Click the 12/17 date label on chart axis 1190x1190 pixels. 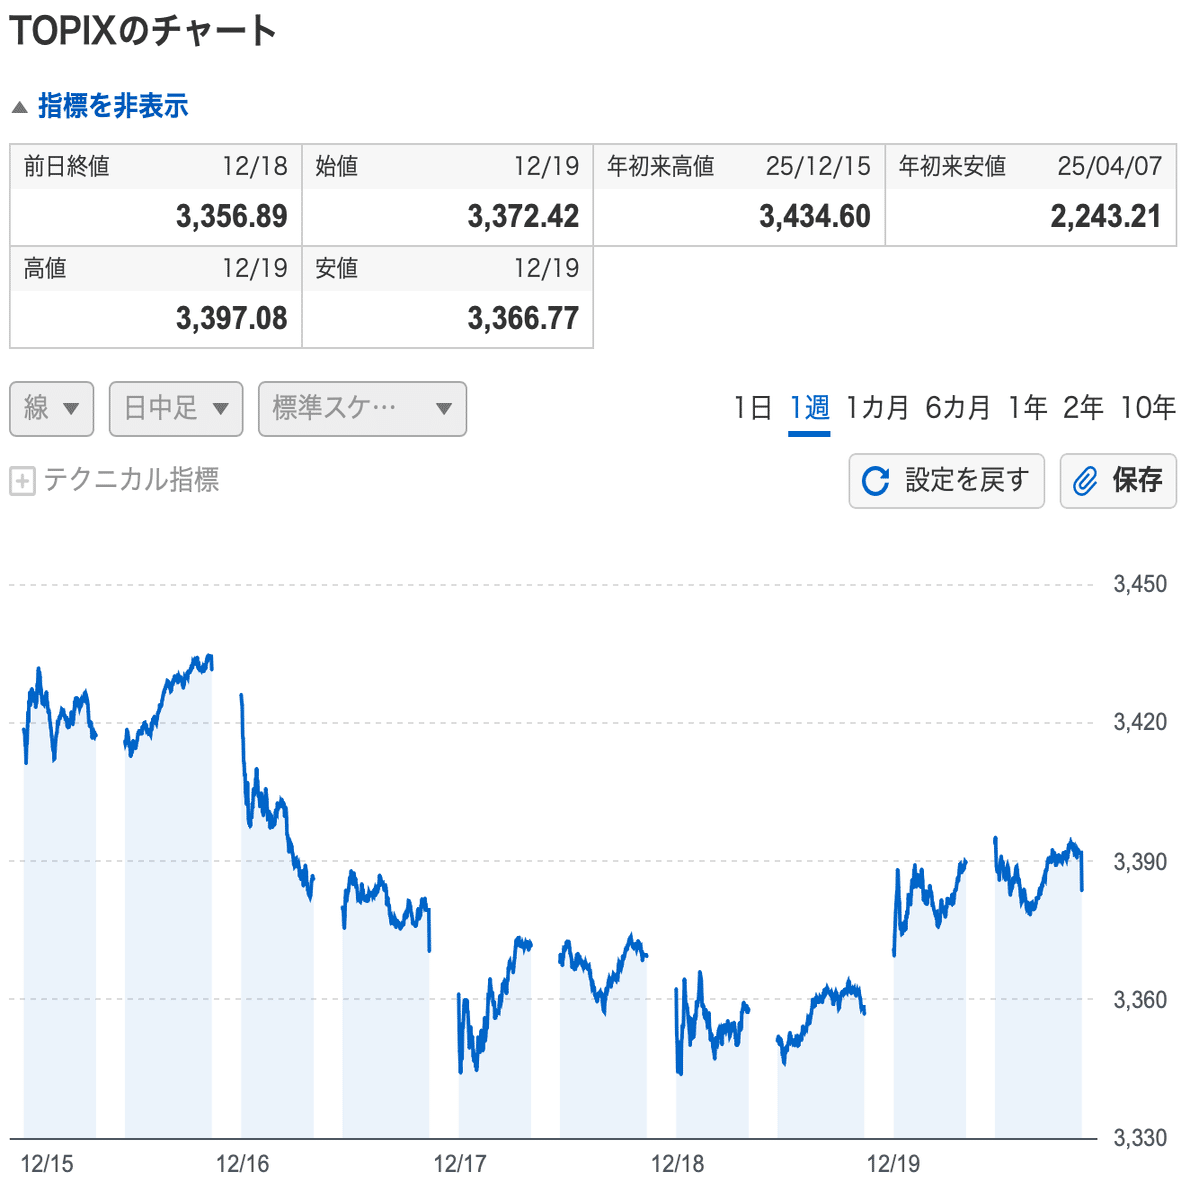pos(460,1164)
